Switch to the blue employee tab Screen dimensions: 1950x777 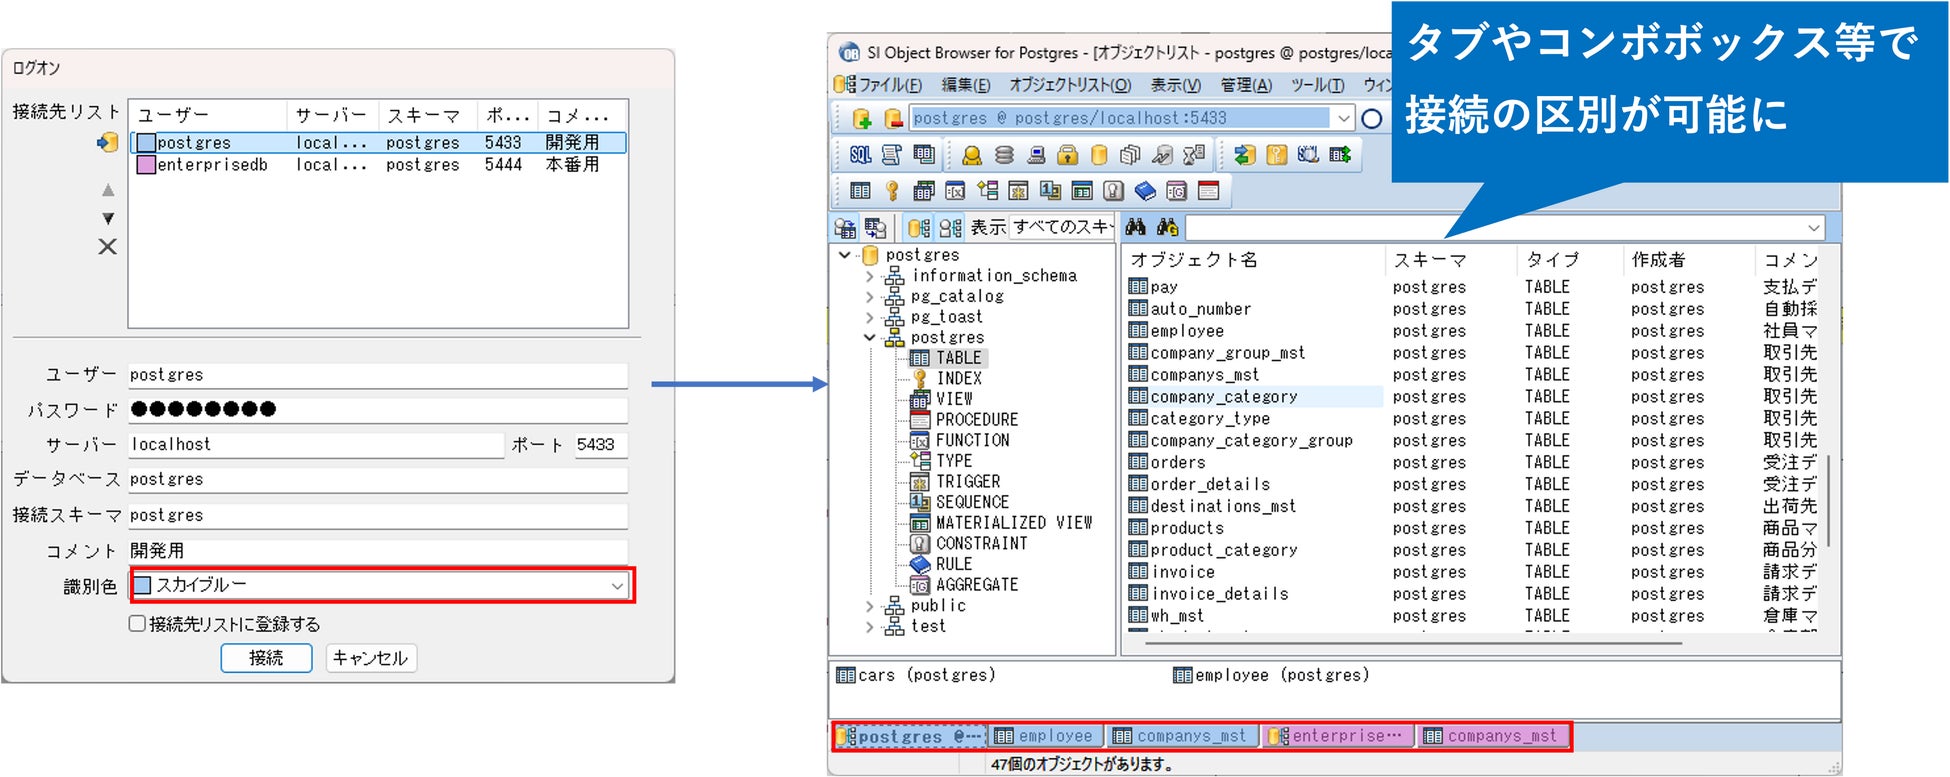pos(1045,736)
